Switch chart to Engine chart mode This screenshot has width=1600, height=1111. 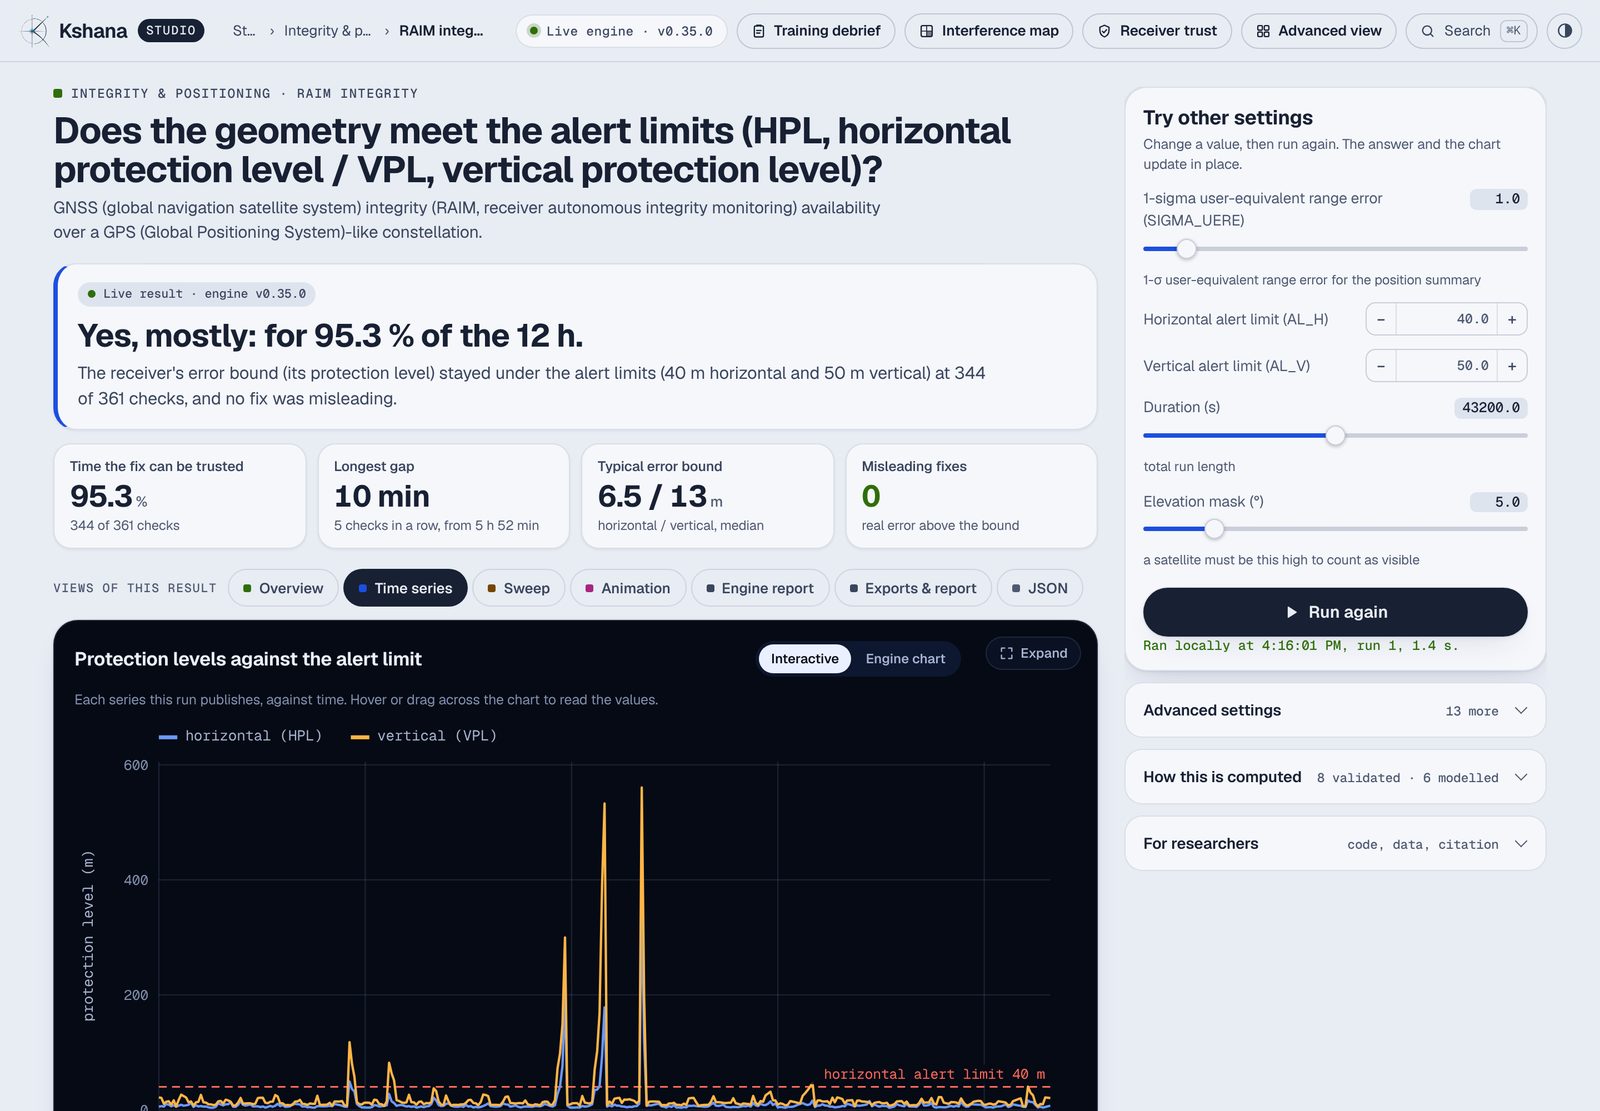[905, 658]
